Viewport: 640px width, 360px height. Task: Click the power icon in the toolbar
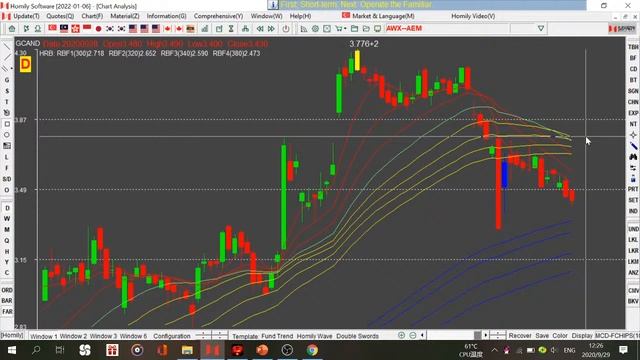click(x=286, y=29)
